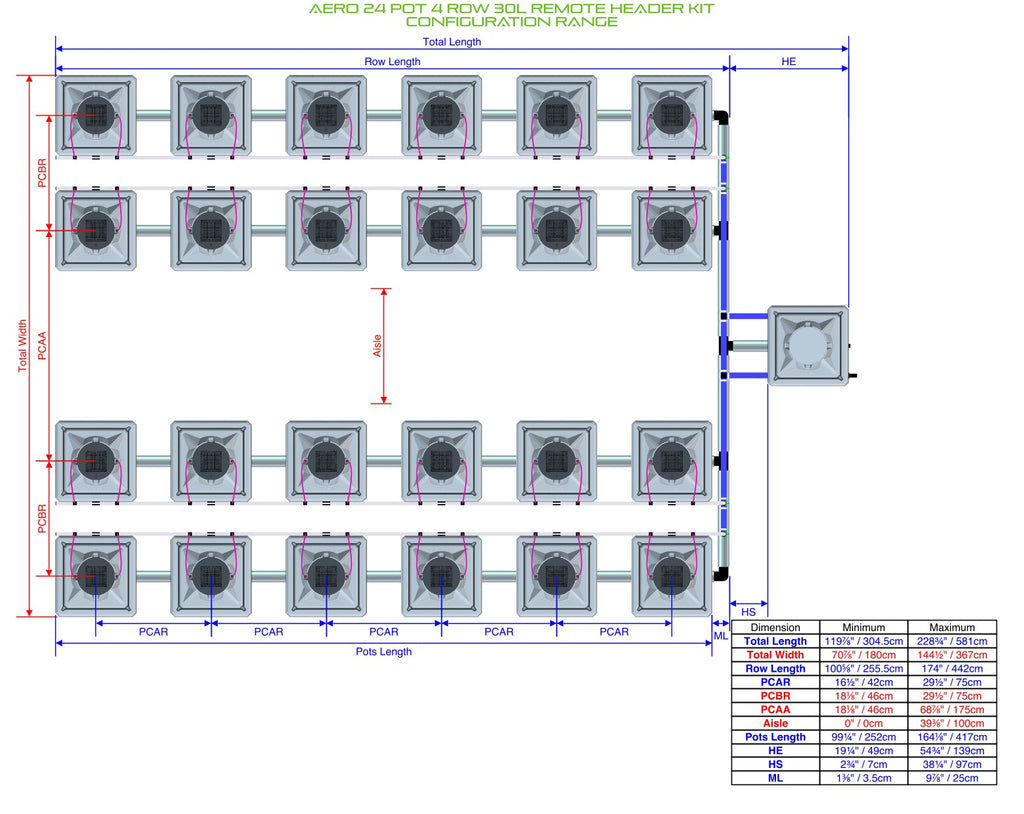Click the 'Row Length' label on the diagram's dimension arrow
1024x814 pixels.
coord(392,61)
